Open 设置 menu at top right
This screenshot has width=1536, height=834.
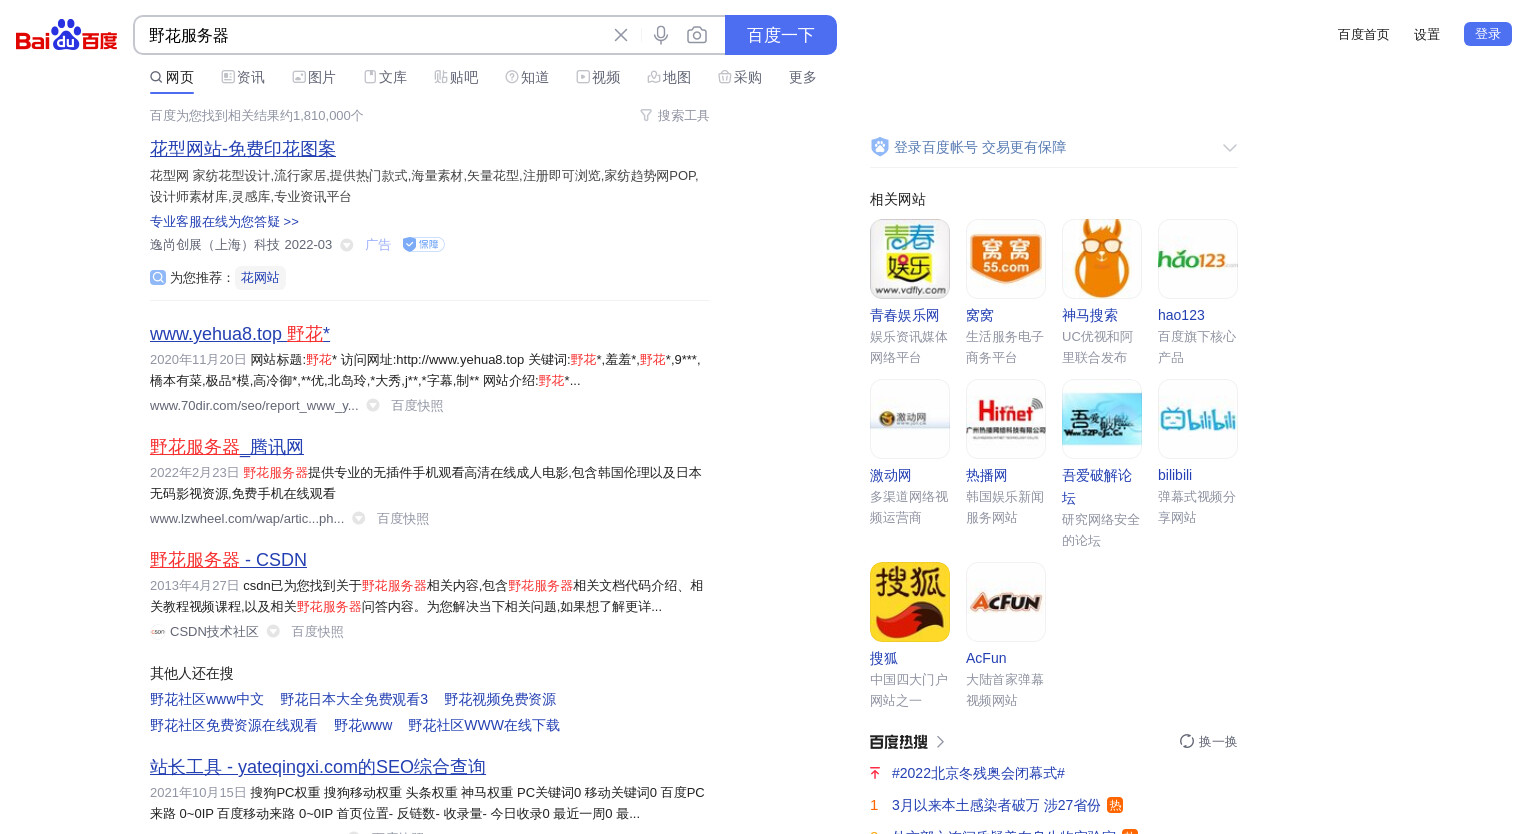tap(1427, 34)
